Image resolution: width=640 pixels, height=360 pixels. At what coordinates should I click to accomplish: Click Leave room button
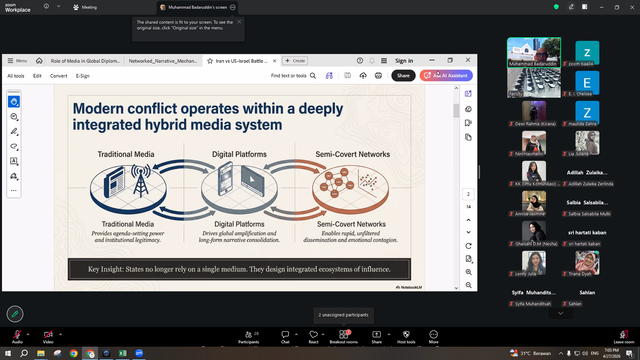[x=624, y=337]
